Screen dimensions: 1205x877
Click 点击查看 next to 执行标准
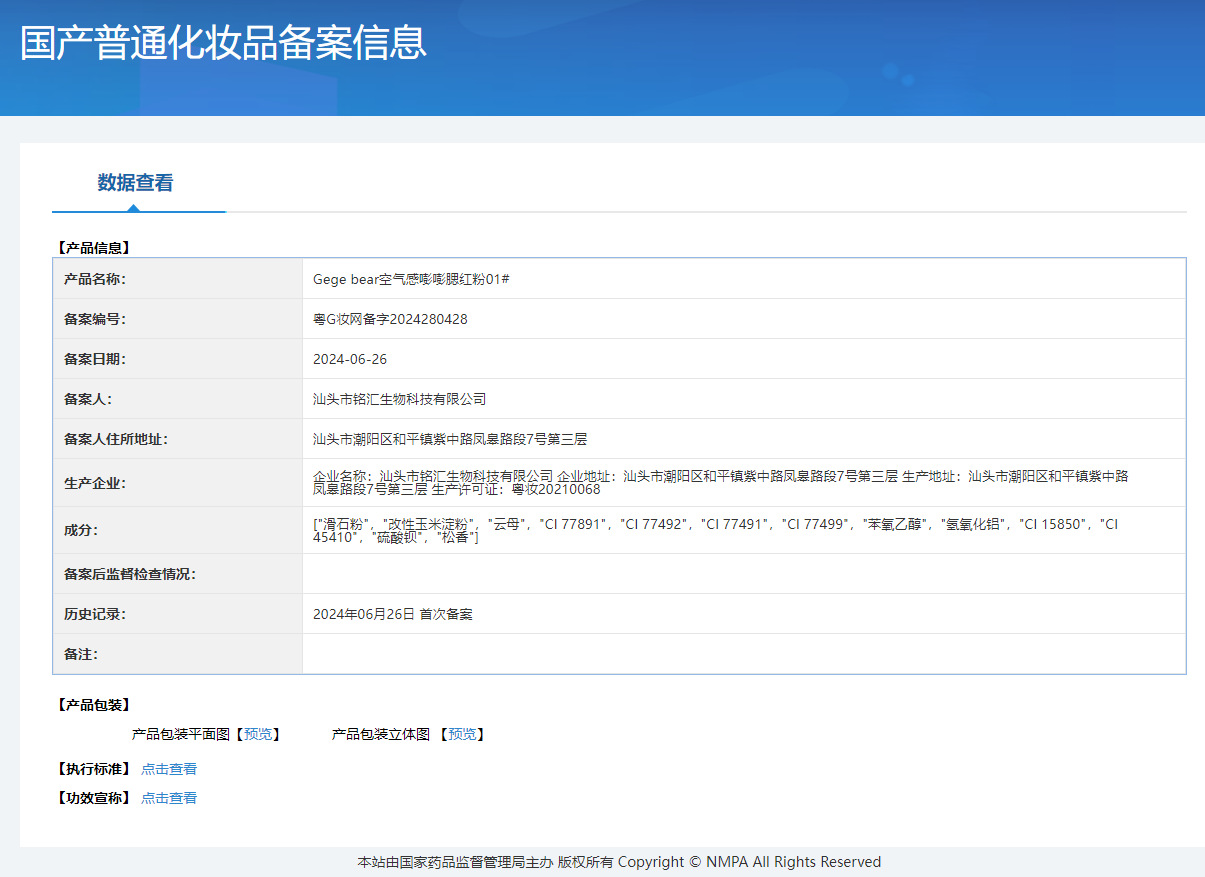169,769
